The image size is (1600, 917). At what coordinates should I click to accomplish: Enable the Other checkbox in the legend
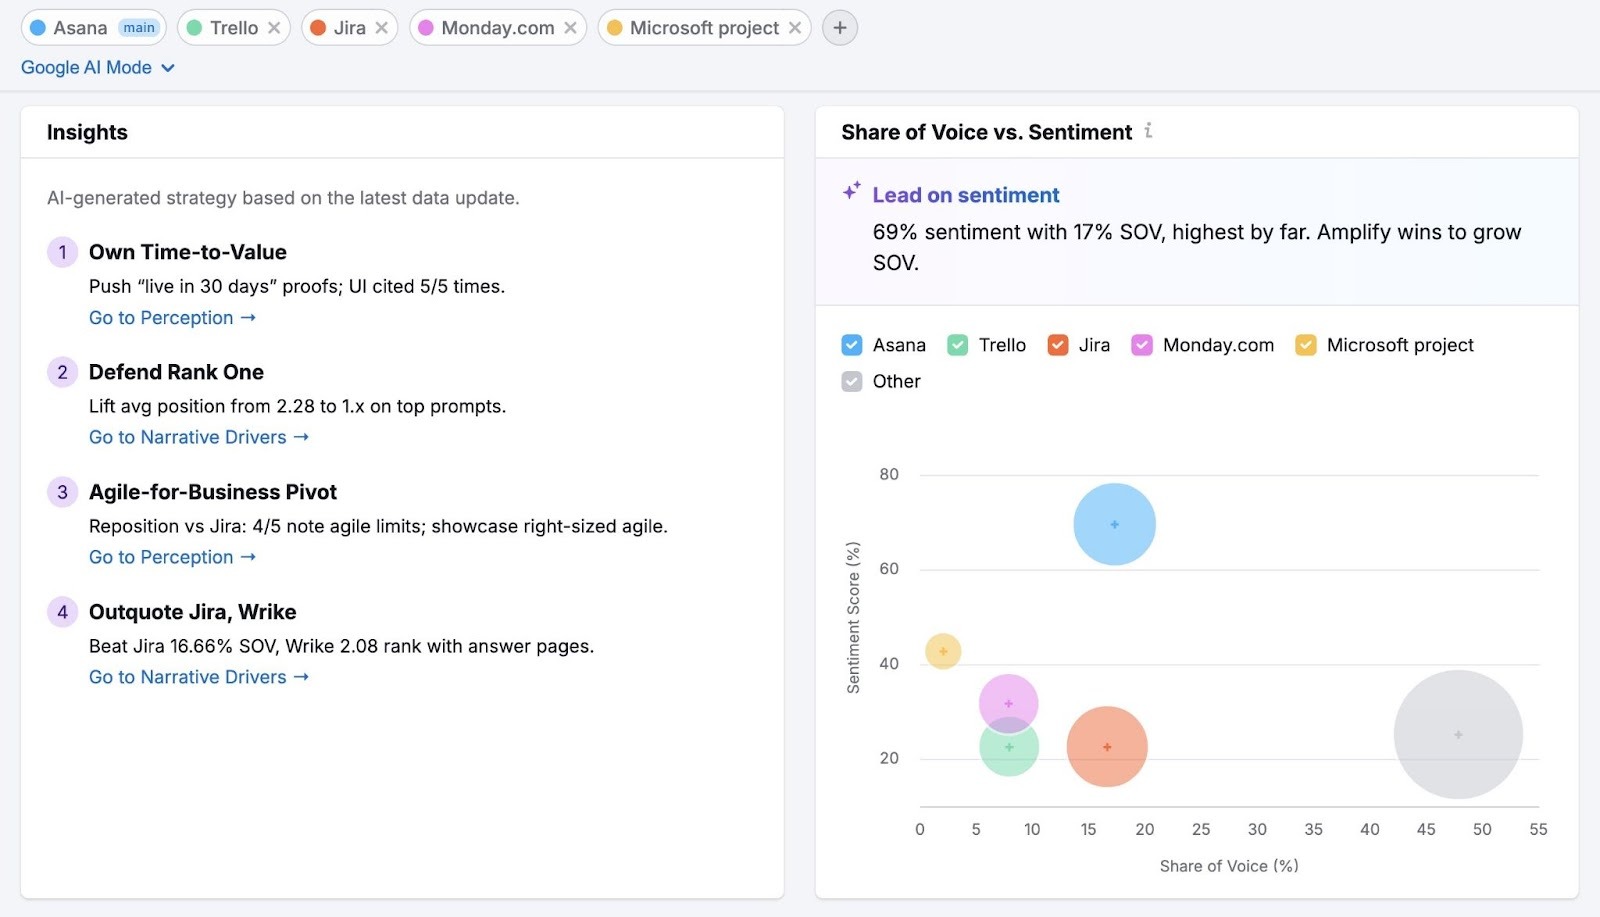851,381
